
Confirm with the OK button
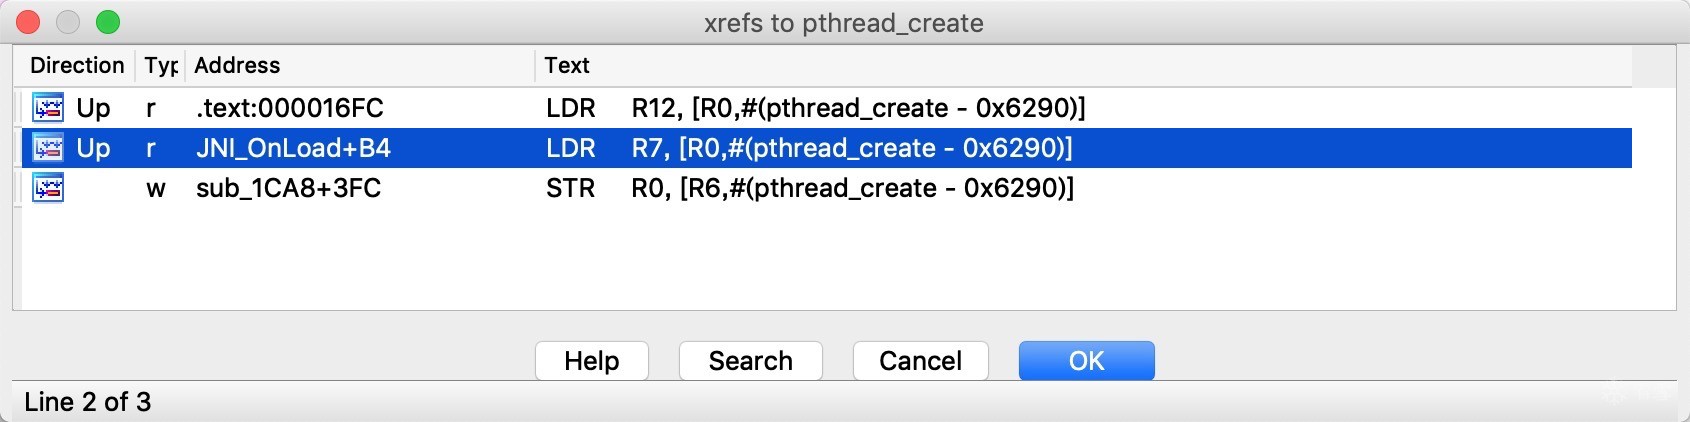1086,360
